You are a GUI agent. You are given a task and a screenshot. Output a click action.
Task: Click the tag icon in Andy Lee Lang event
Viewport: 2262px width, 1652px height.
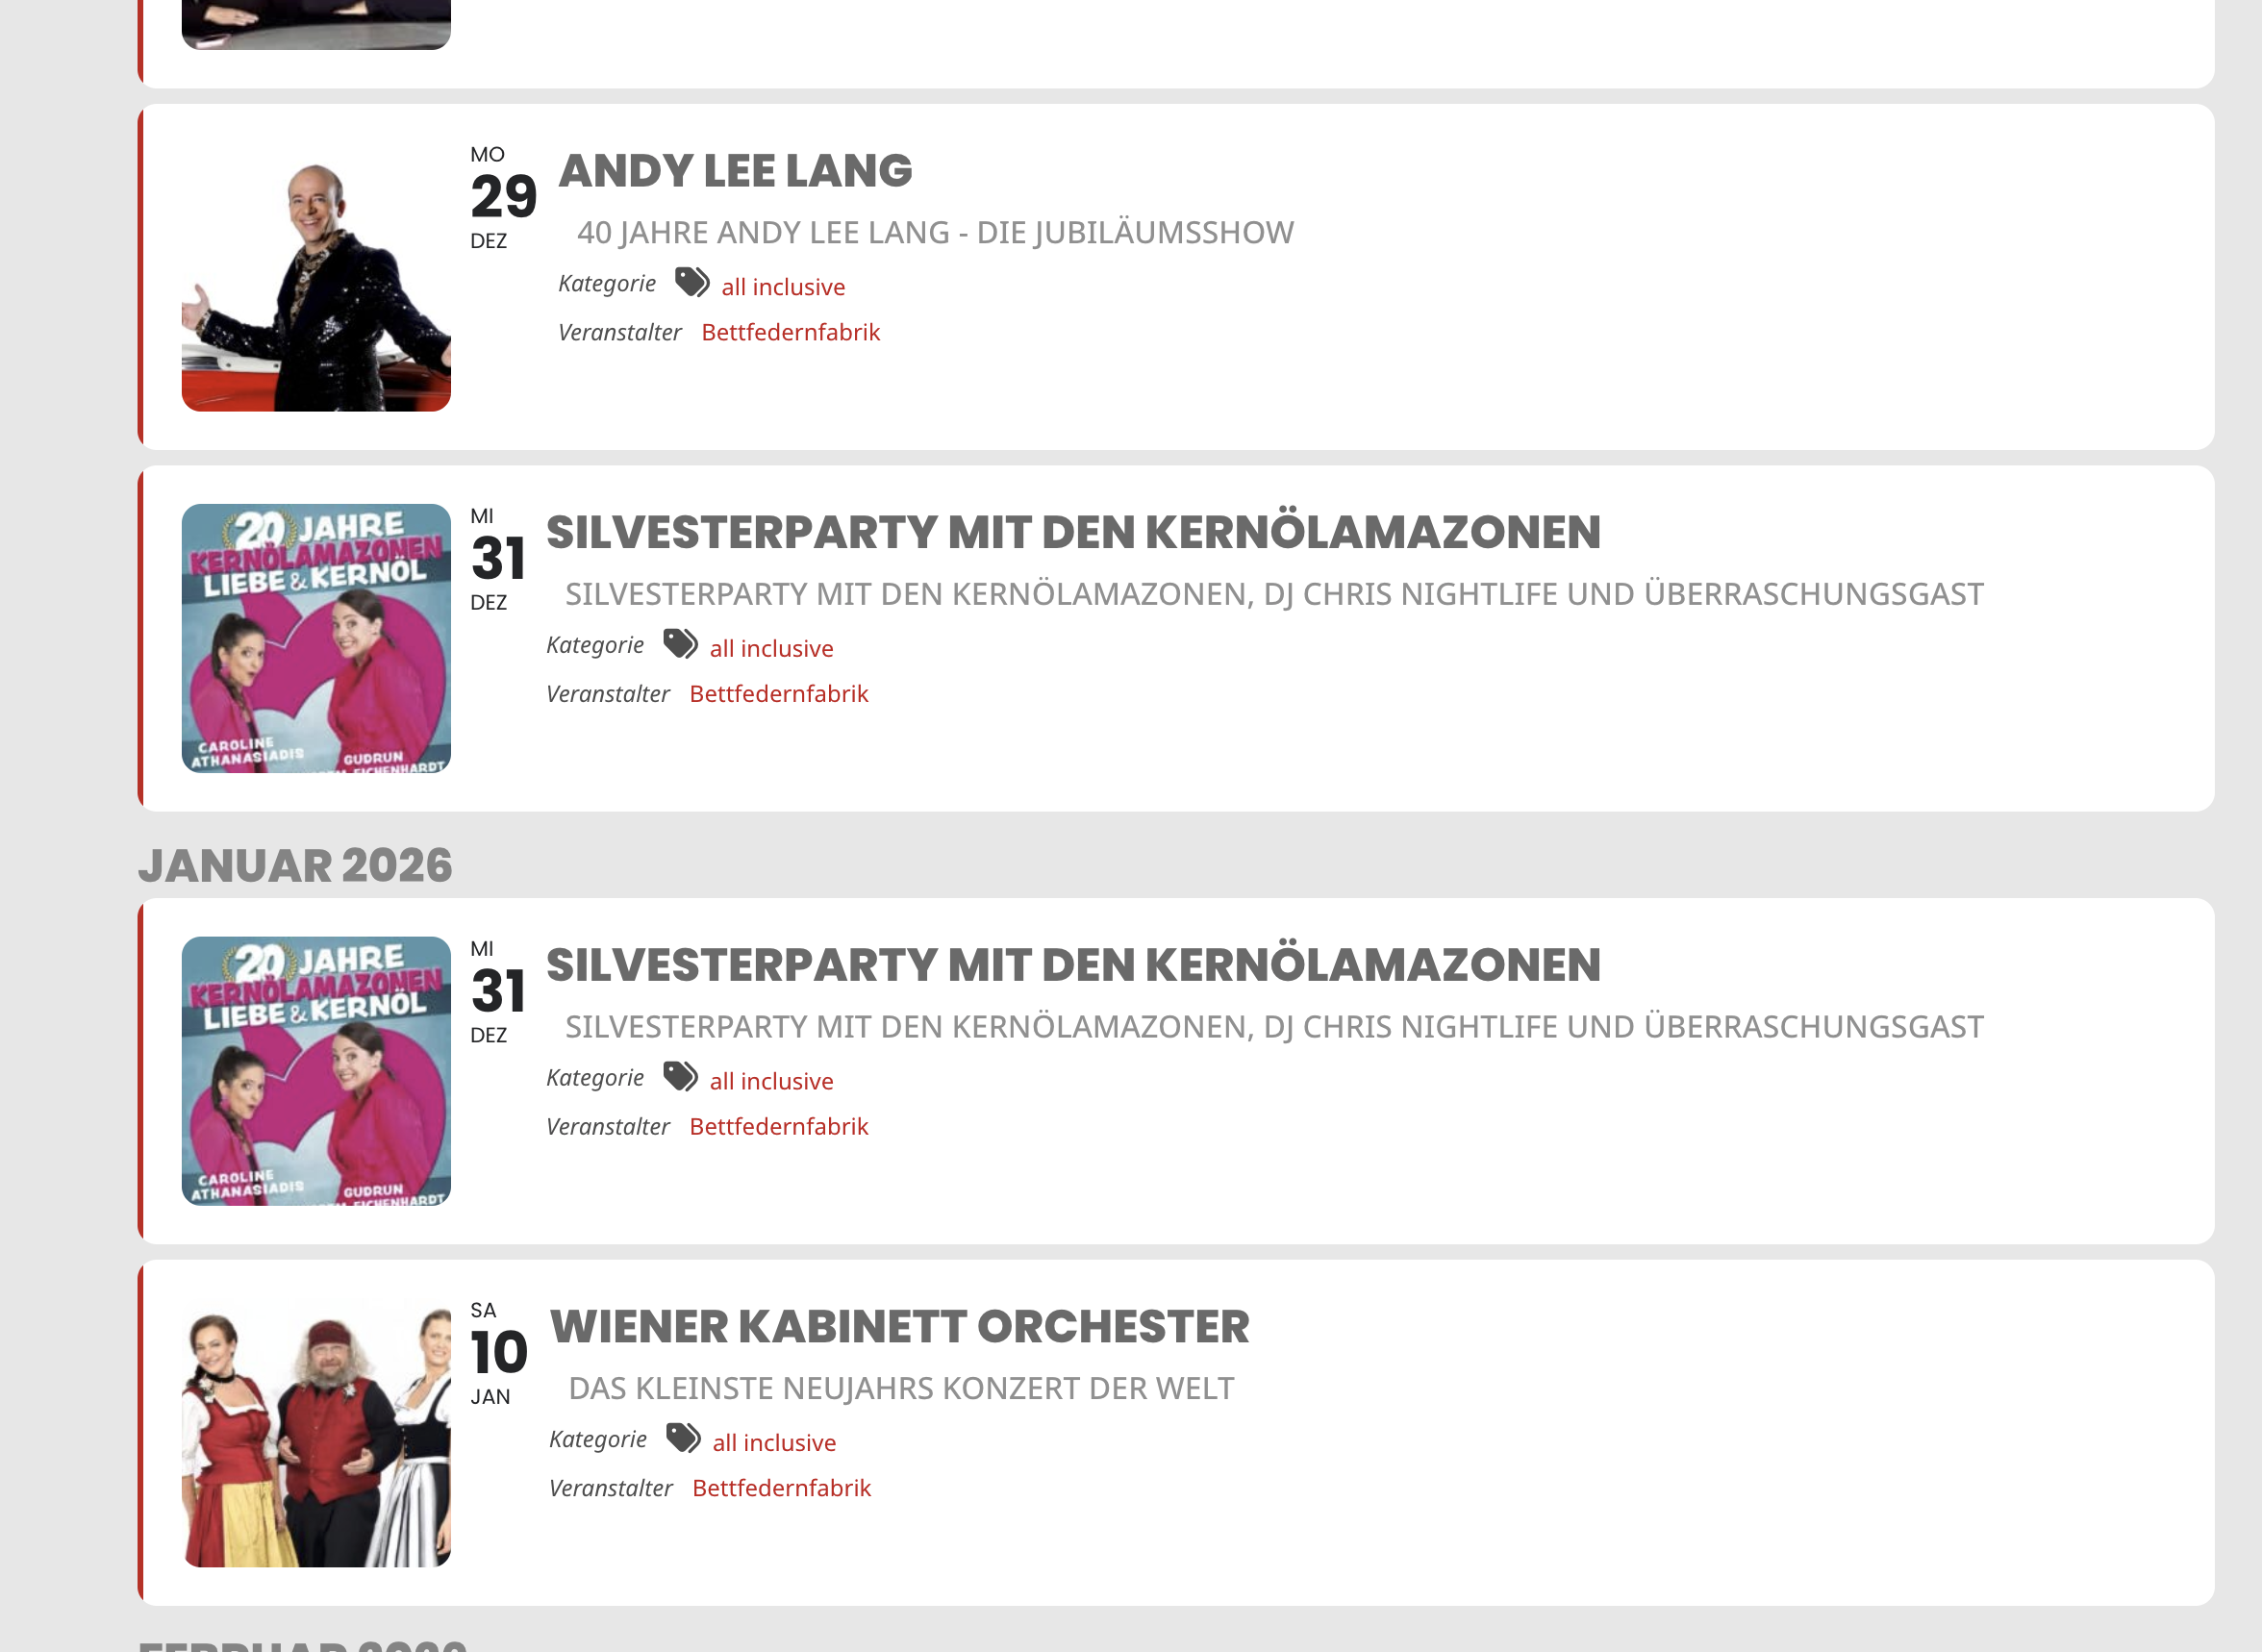(x=691, y=283)
